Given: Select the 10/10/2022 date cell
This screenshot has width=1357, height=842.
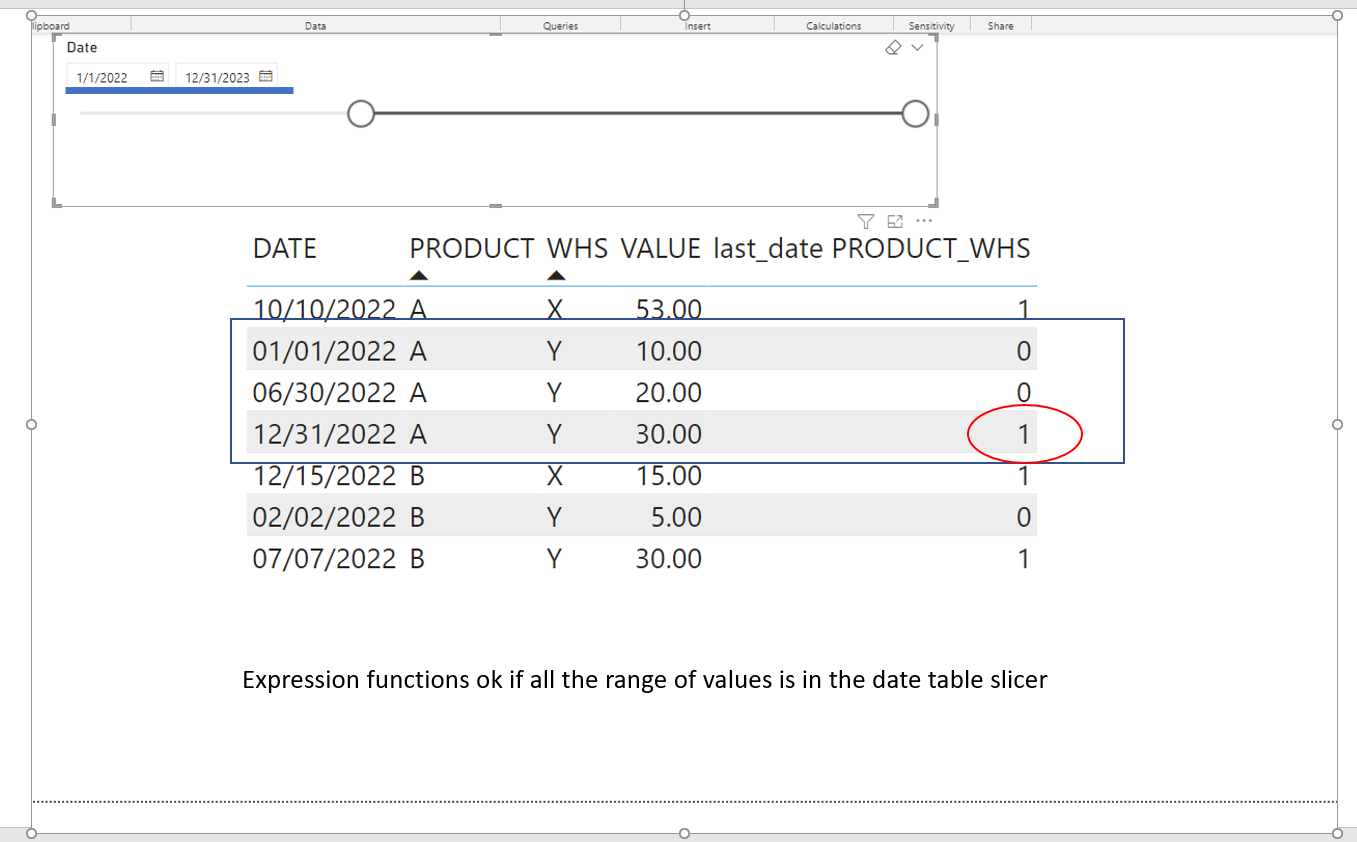Looking at the screenshot, I should click(x=325, y=310).
